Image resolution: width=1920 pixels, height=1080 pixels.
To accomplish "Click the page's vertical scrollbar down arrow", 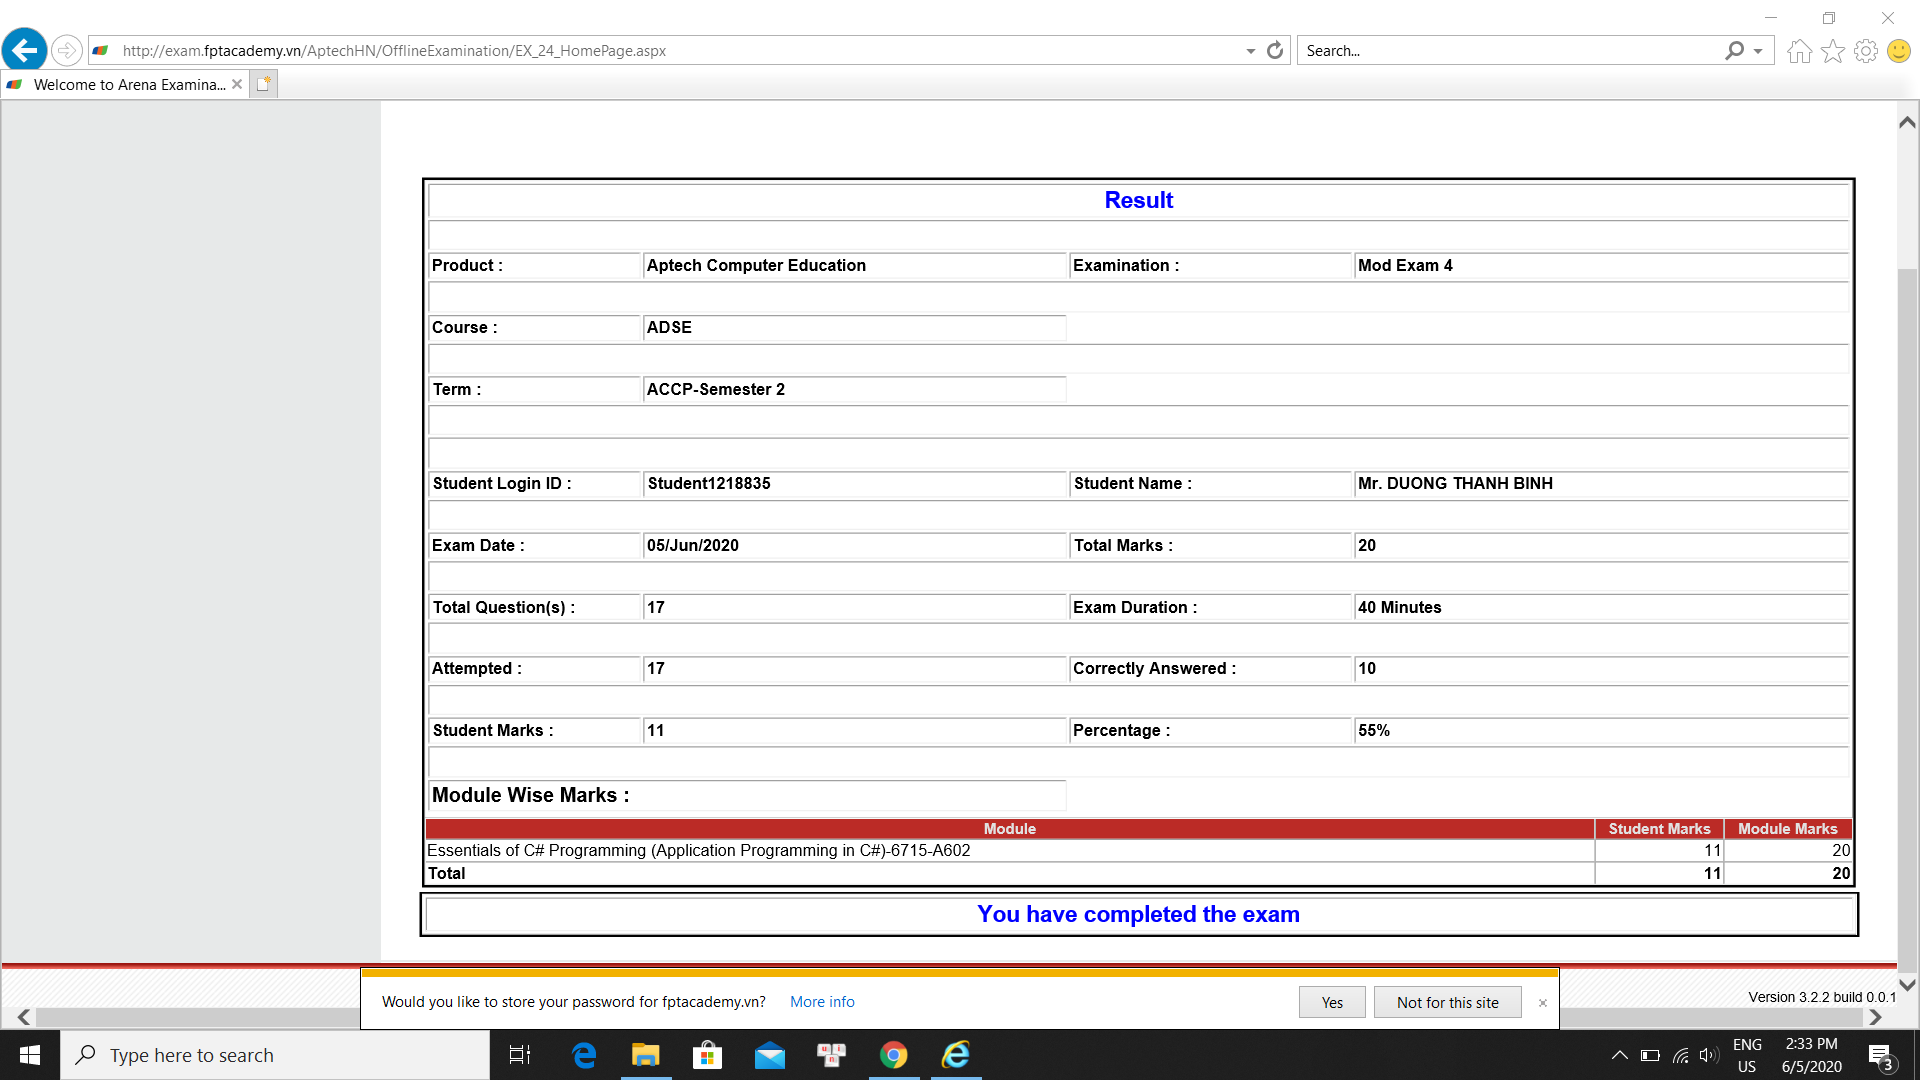I will coord(1907,985).
